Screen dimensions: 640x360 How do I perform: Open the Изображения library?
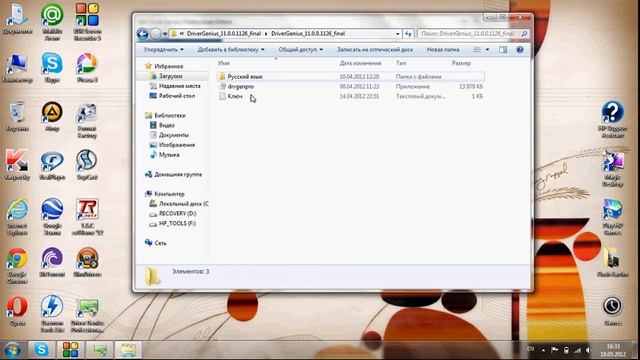point(176,145)
